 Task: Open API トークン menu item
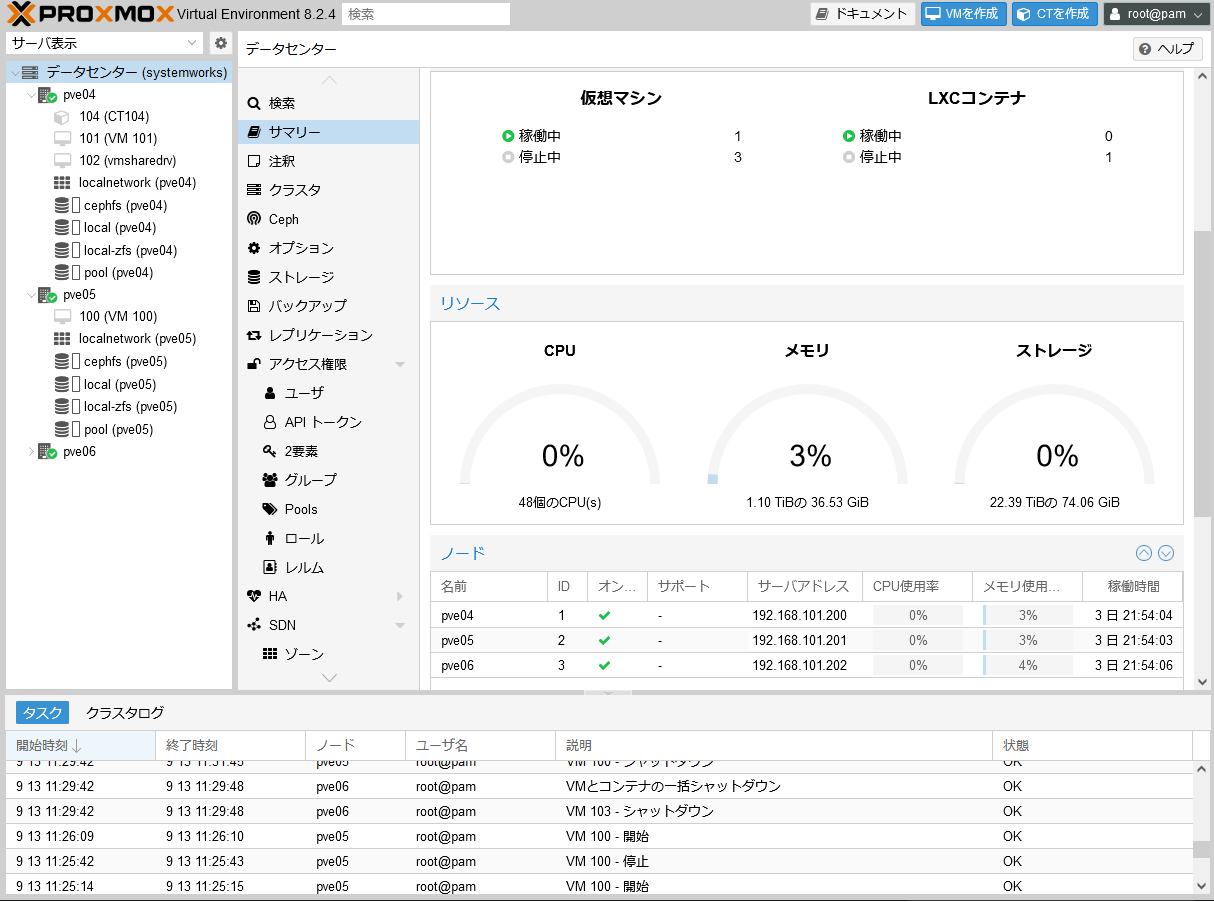point(329,422)
